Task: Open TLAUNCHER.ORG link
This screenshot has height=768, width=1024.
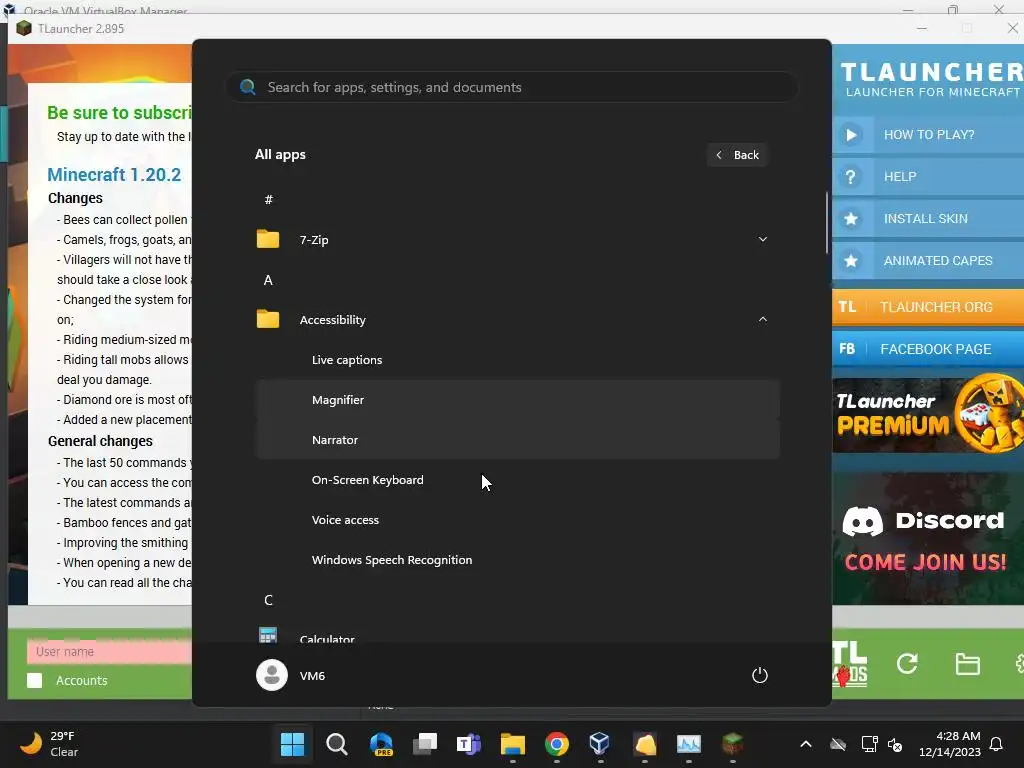Action: point(928,307)
